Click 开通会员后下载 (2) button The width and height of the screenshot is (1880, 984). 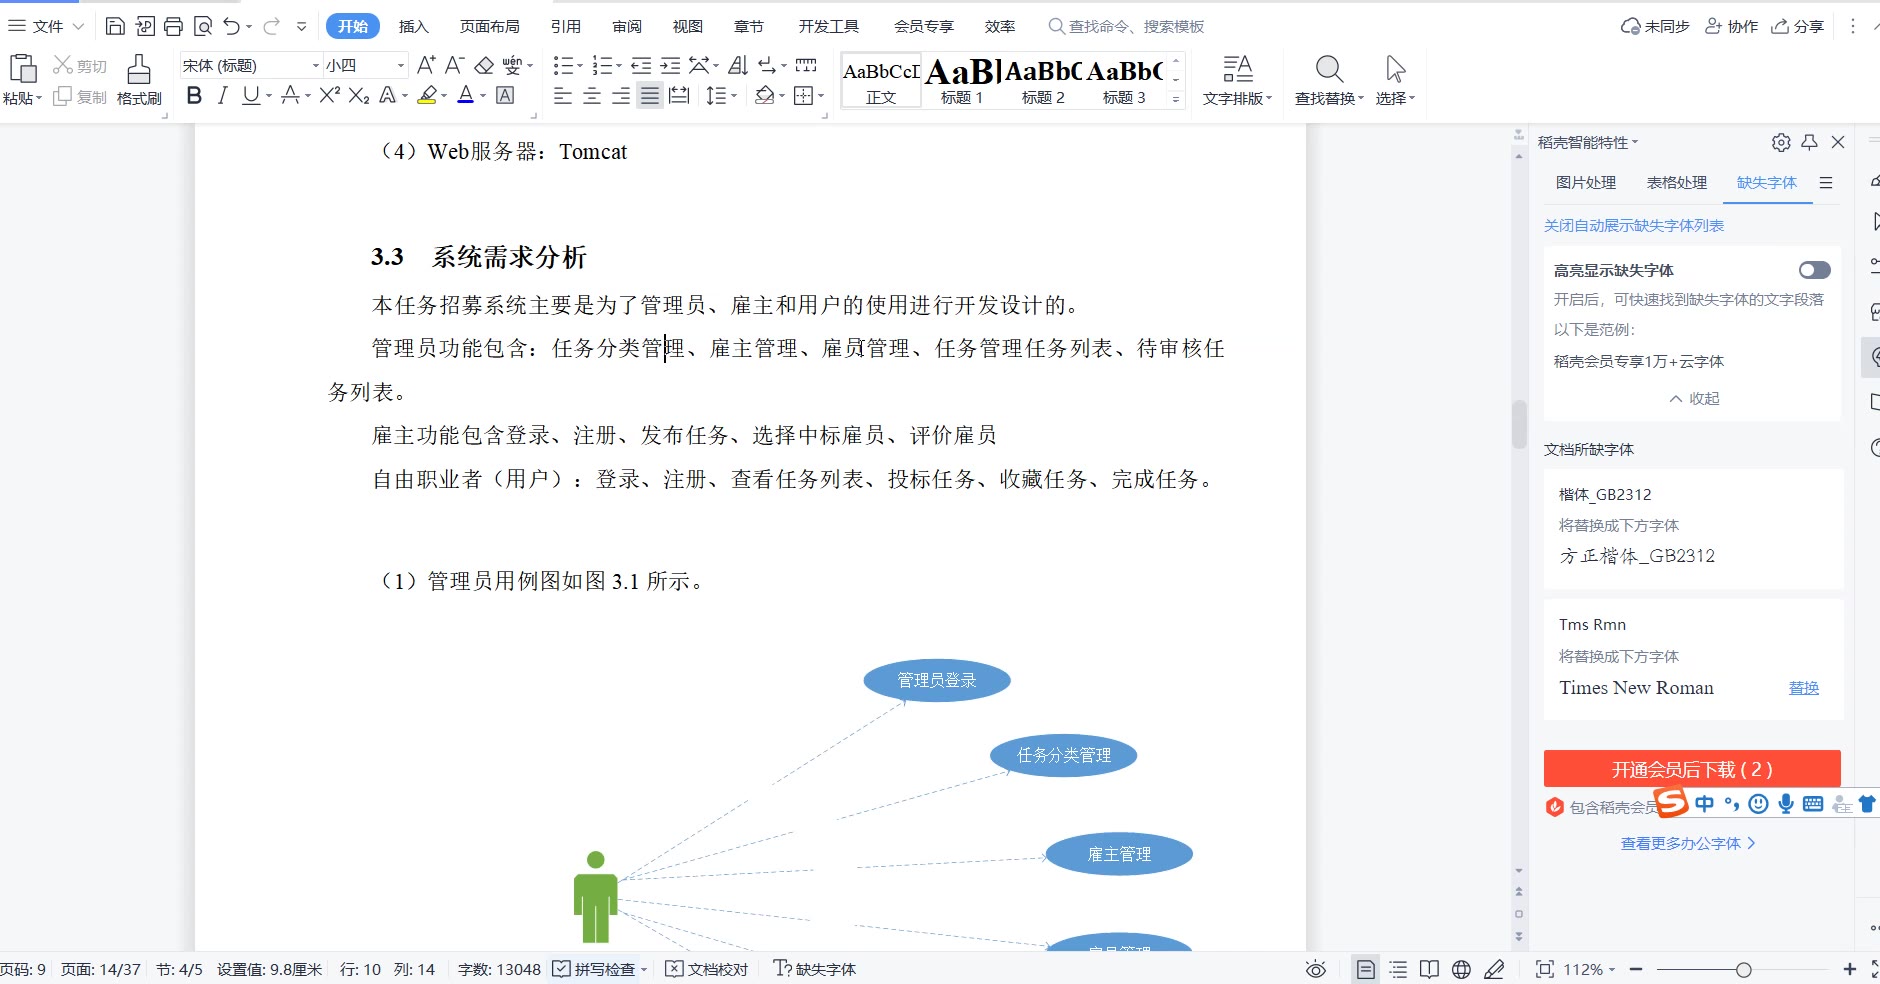pos(1692,769)
